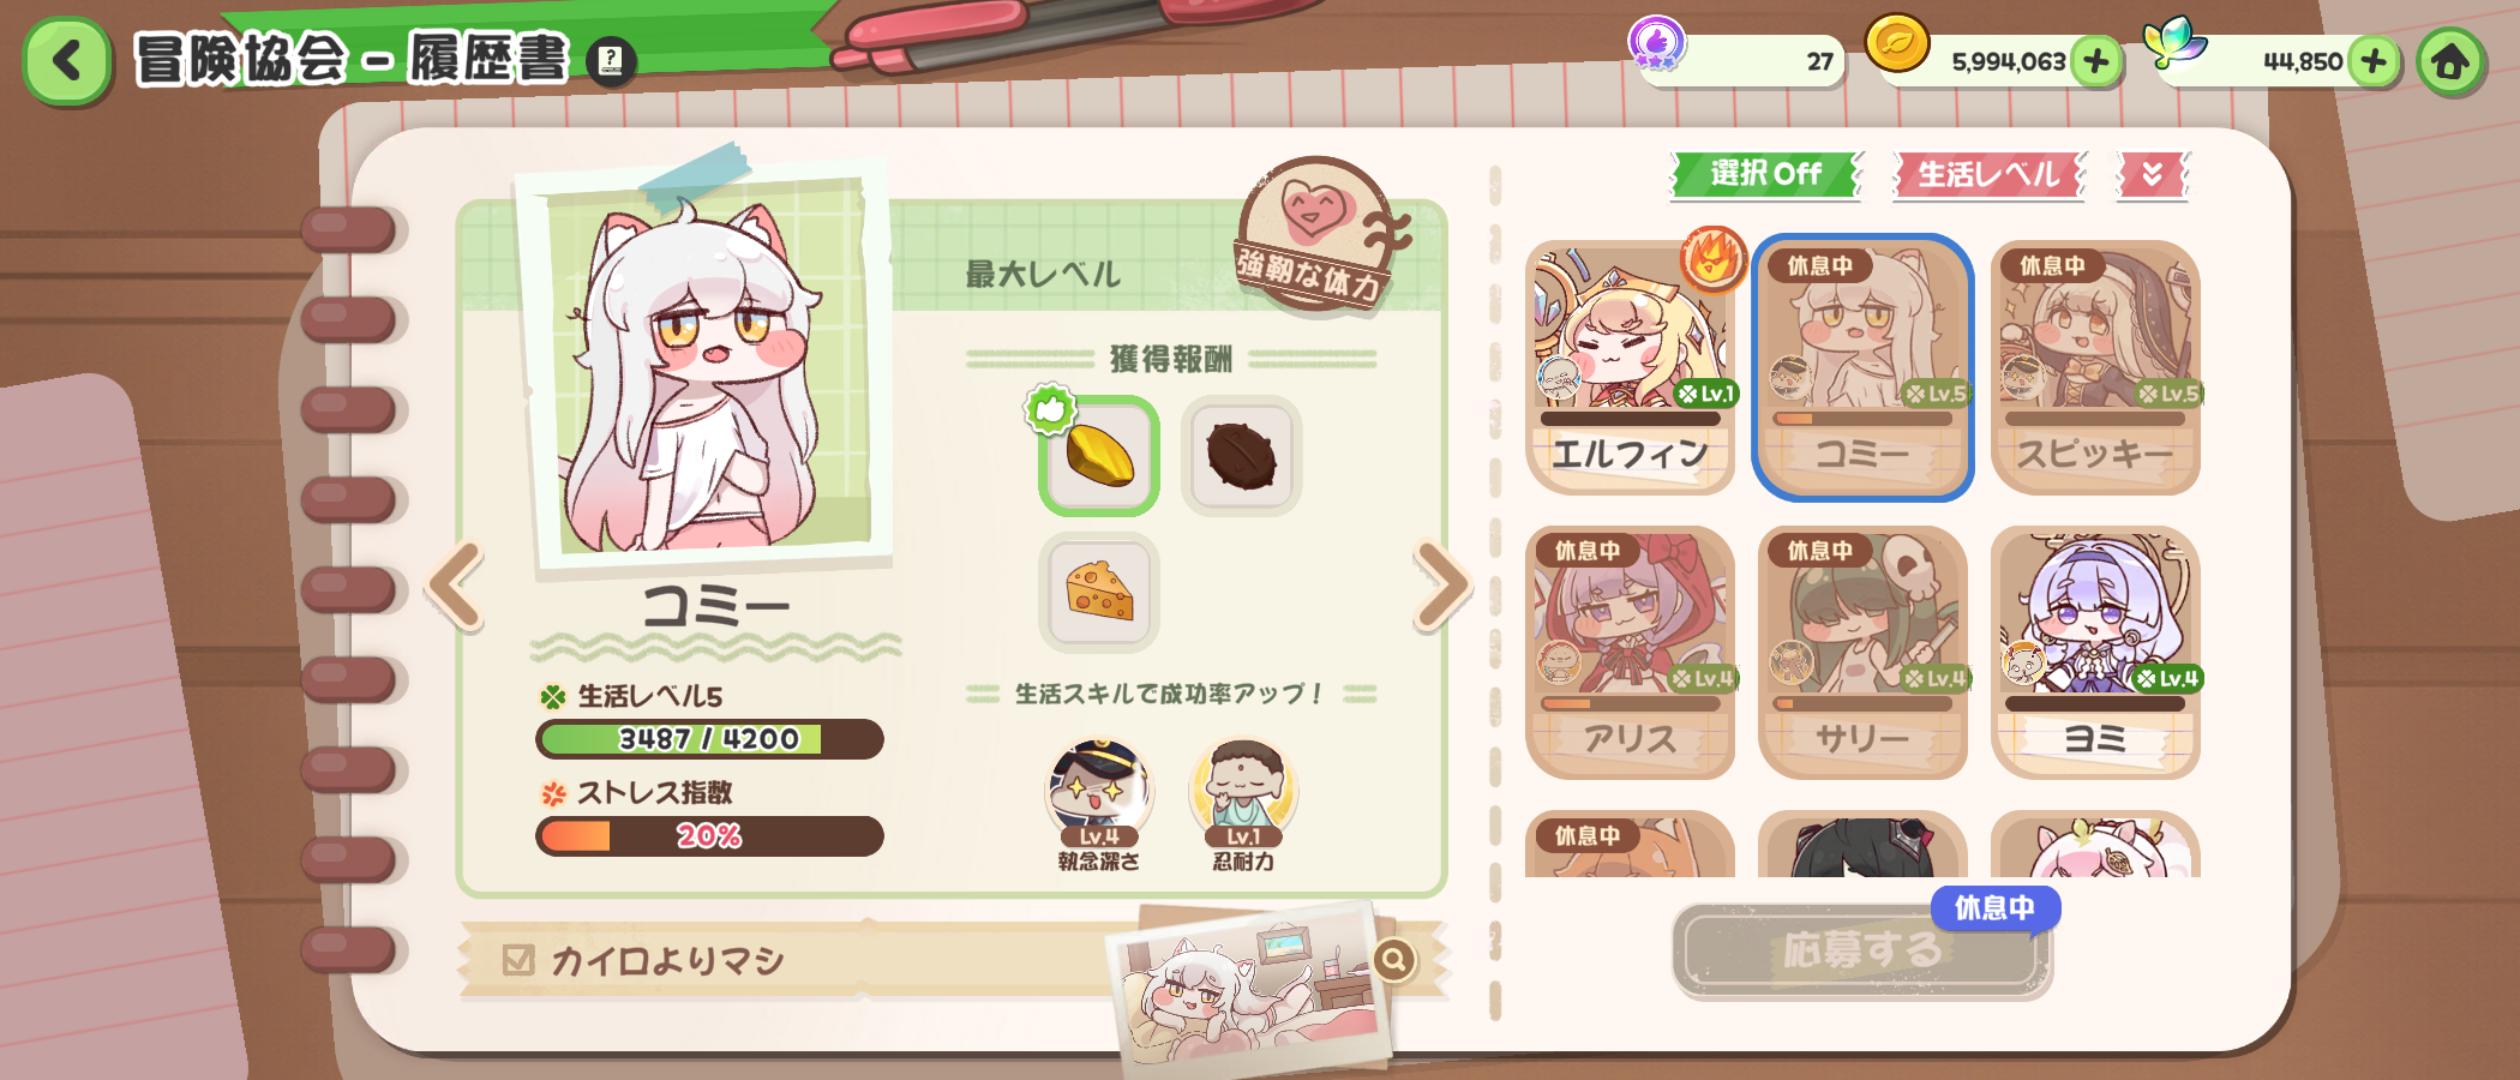Image resolution: width=2520 pixels, height=1080 pixels.
Task: Add butterfly gems with the plus button
Action: coord(2374,62)
